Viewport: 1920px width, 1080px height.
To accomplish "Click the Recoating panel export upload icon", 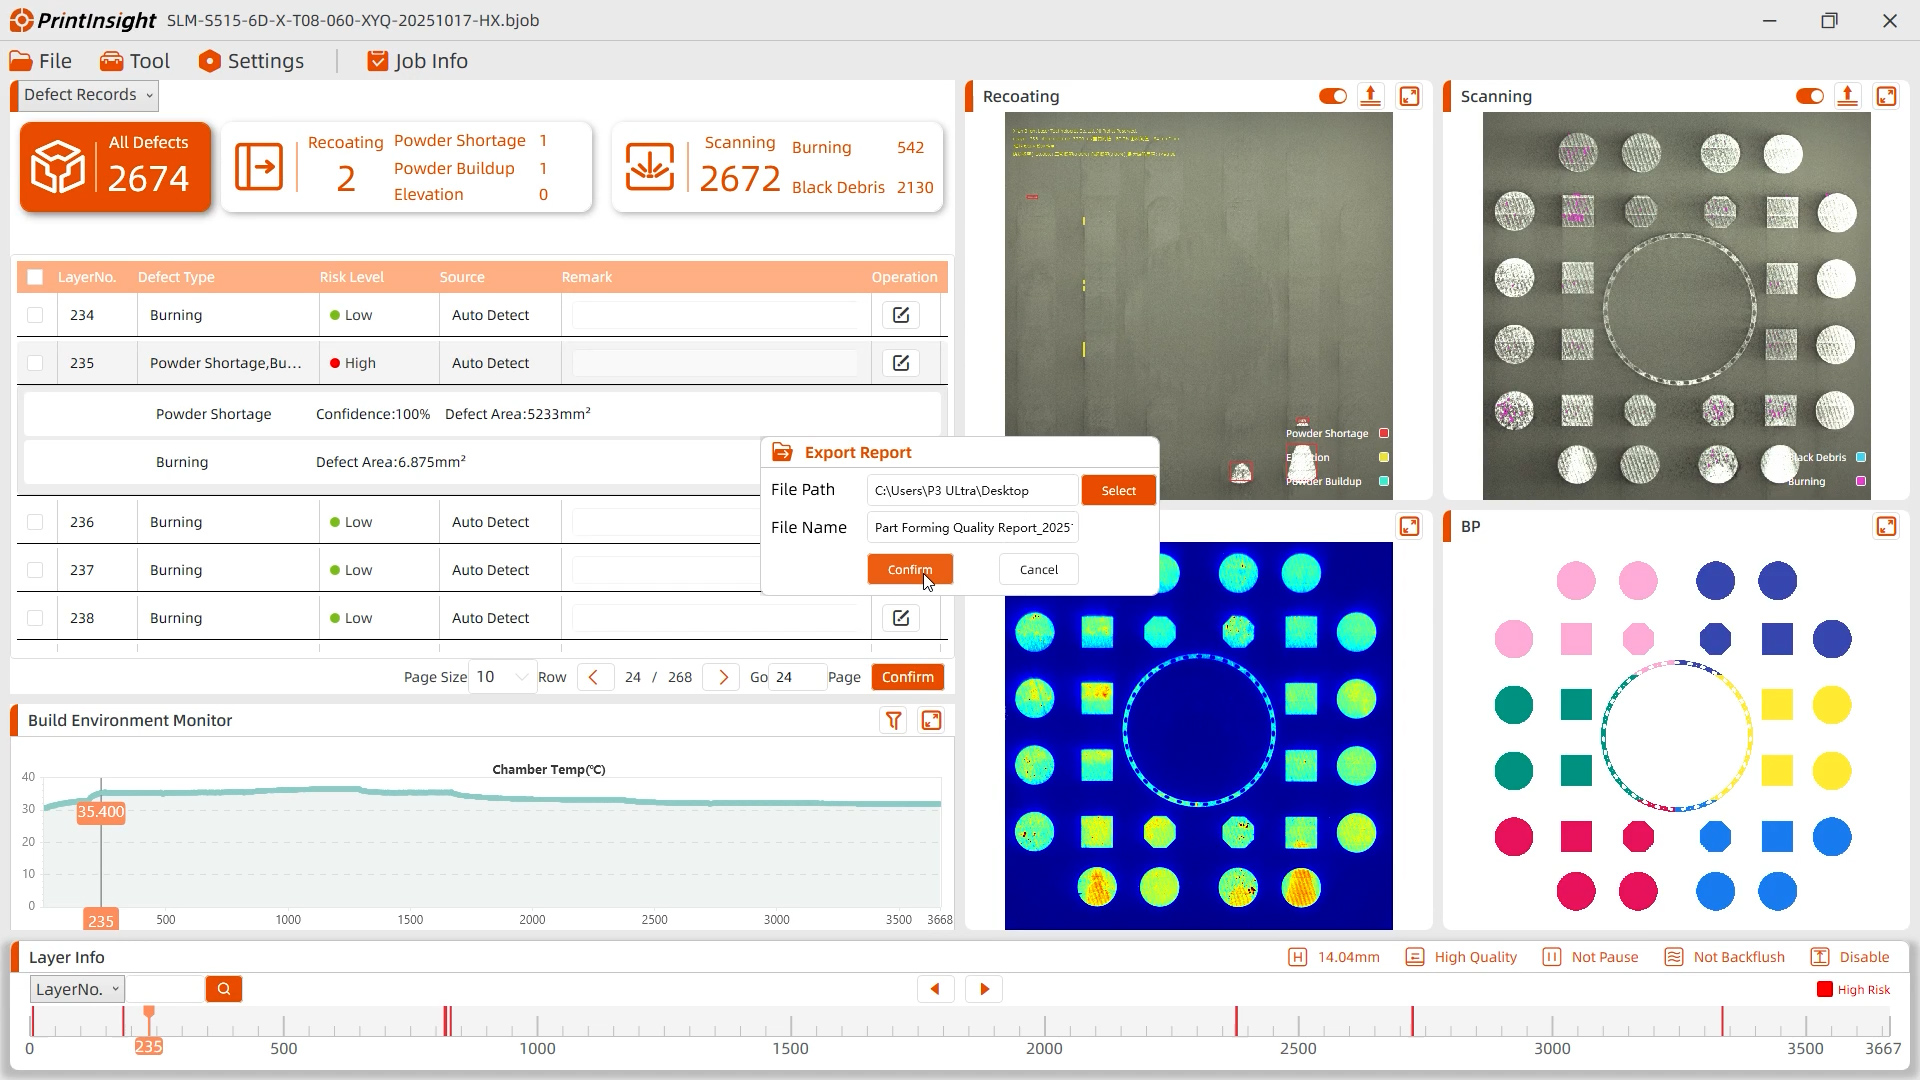I will click(x=1371, y=96).
